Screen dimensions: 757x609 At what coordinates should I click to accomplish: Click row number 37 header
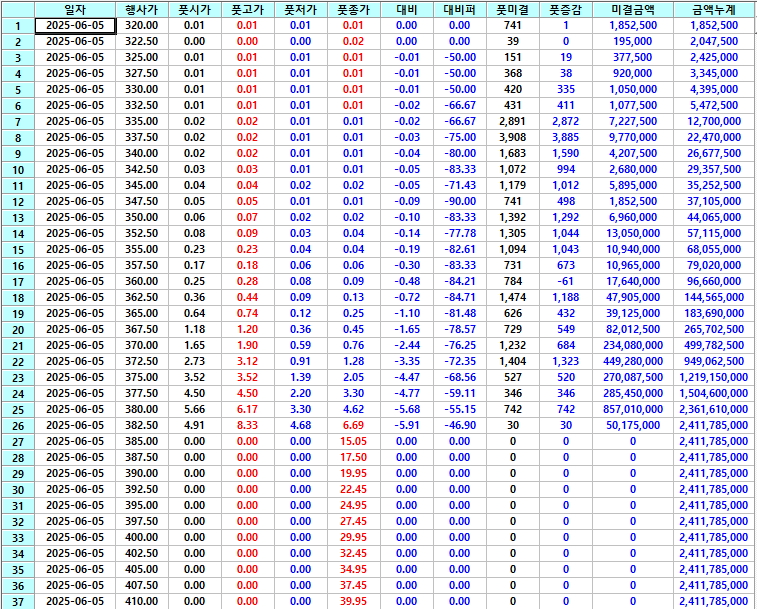click(x=18, y=601)
